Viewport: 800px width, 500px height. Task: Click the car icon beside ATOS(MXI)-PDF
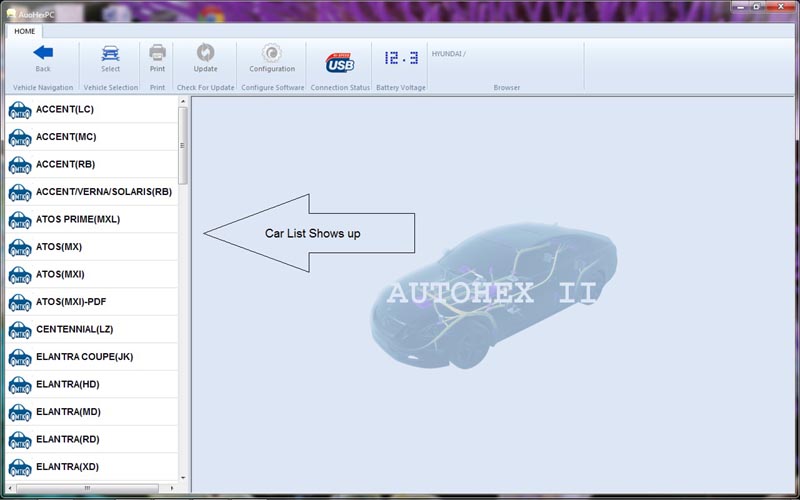tap(20, 303)
